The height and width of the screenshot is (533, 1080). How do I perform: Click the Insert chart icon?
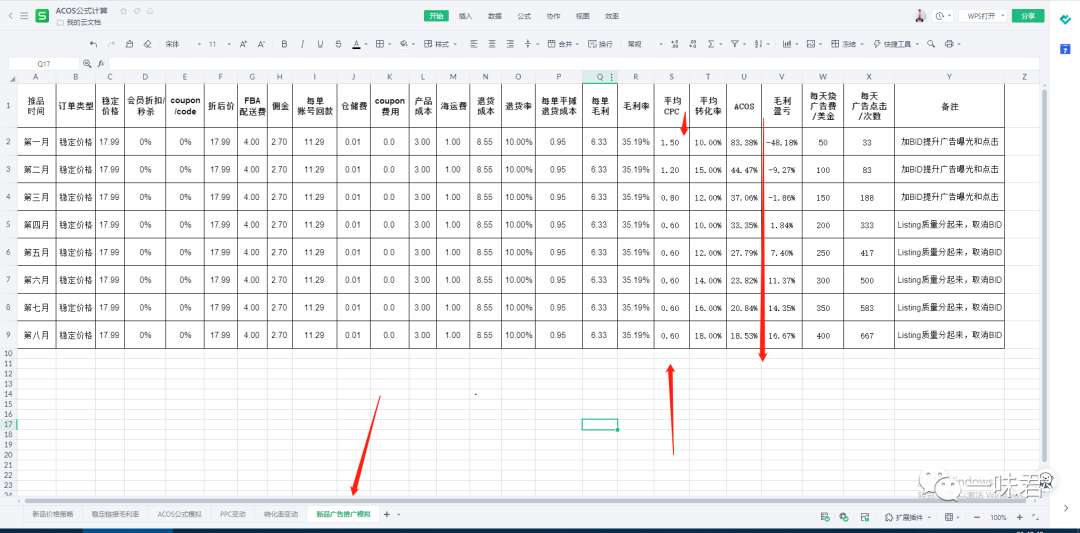pos(787,44)
